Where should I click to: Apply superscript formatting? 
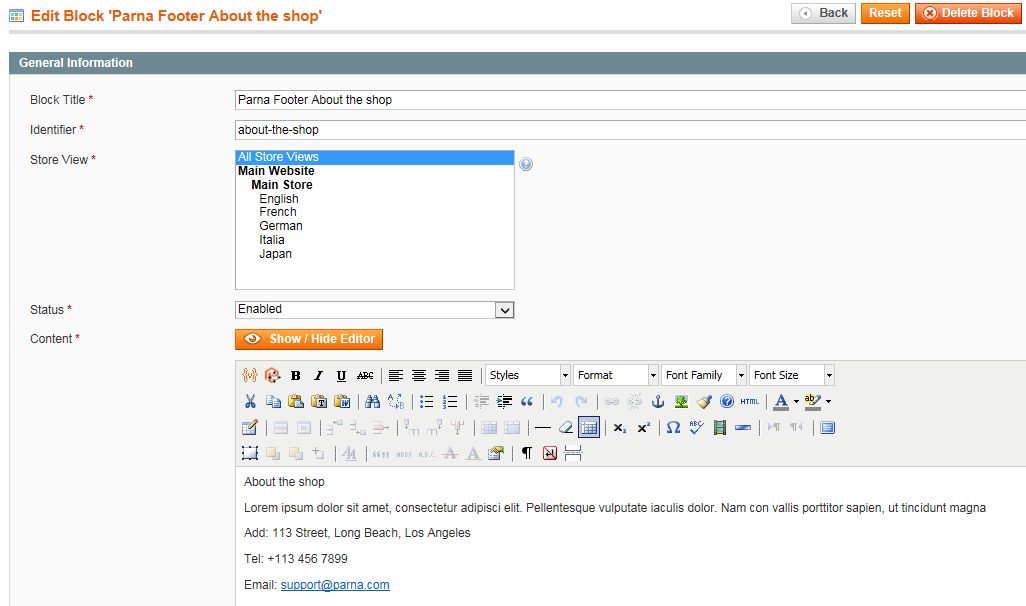point(643,427)
